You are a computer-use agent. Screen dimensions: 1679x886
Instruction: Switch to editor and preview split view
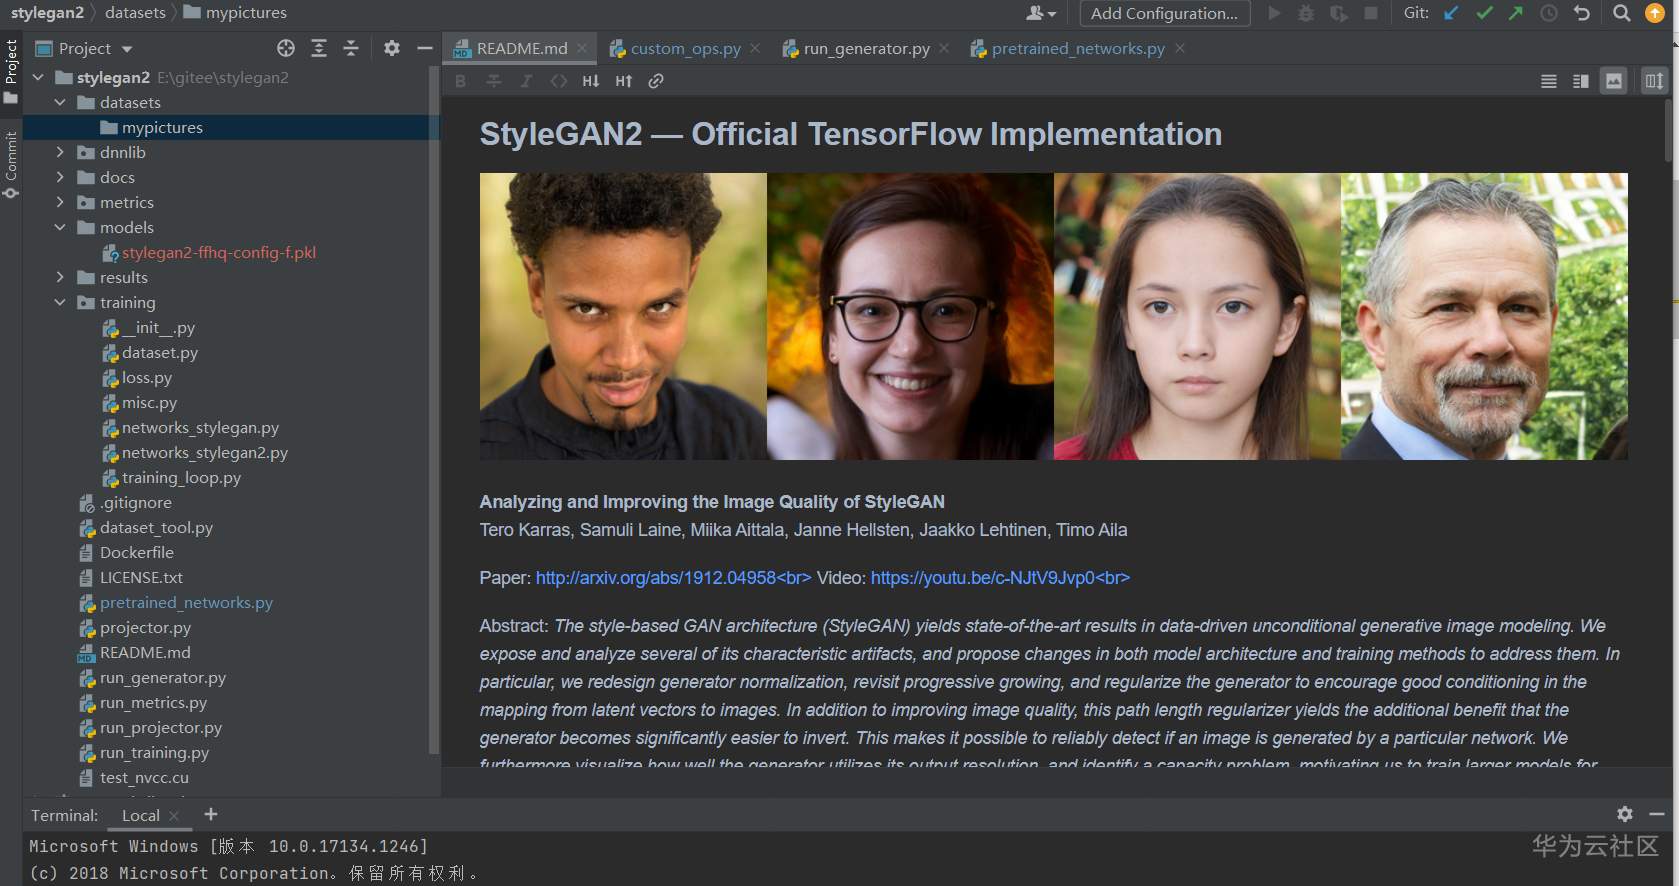point(1581,81)
